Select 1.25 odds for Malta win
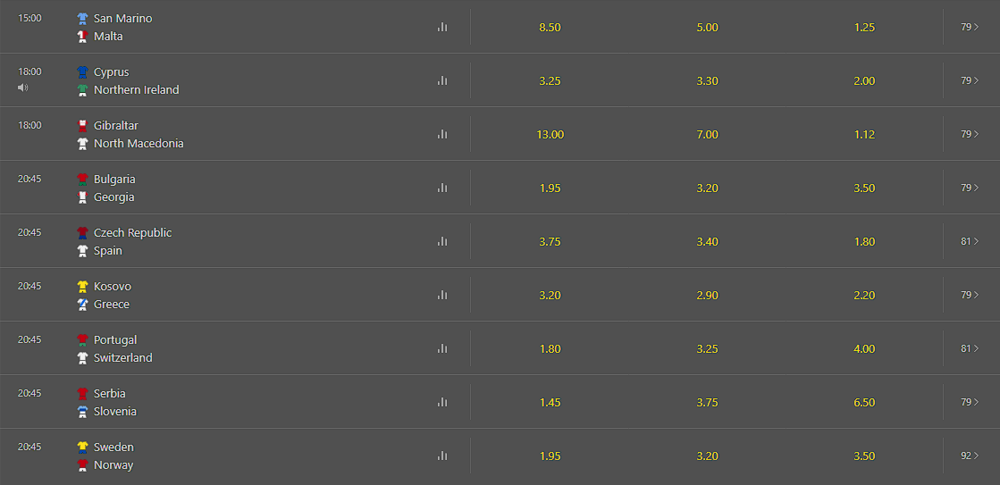The width and height of the screenshot is (1000, 485). (x=864, y=27)
